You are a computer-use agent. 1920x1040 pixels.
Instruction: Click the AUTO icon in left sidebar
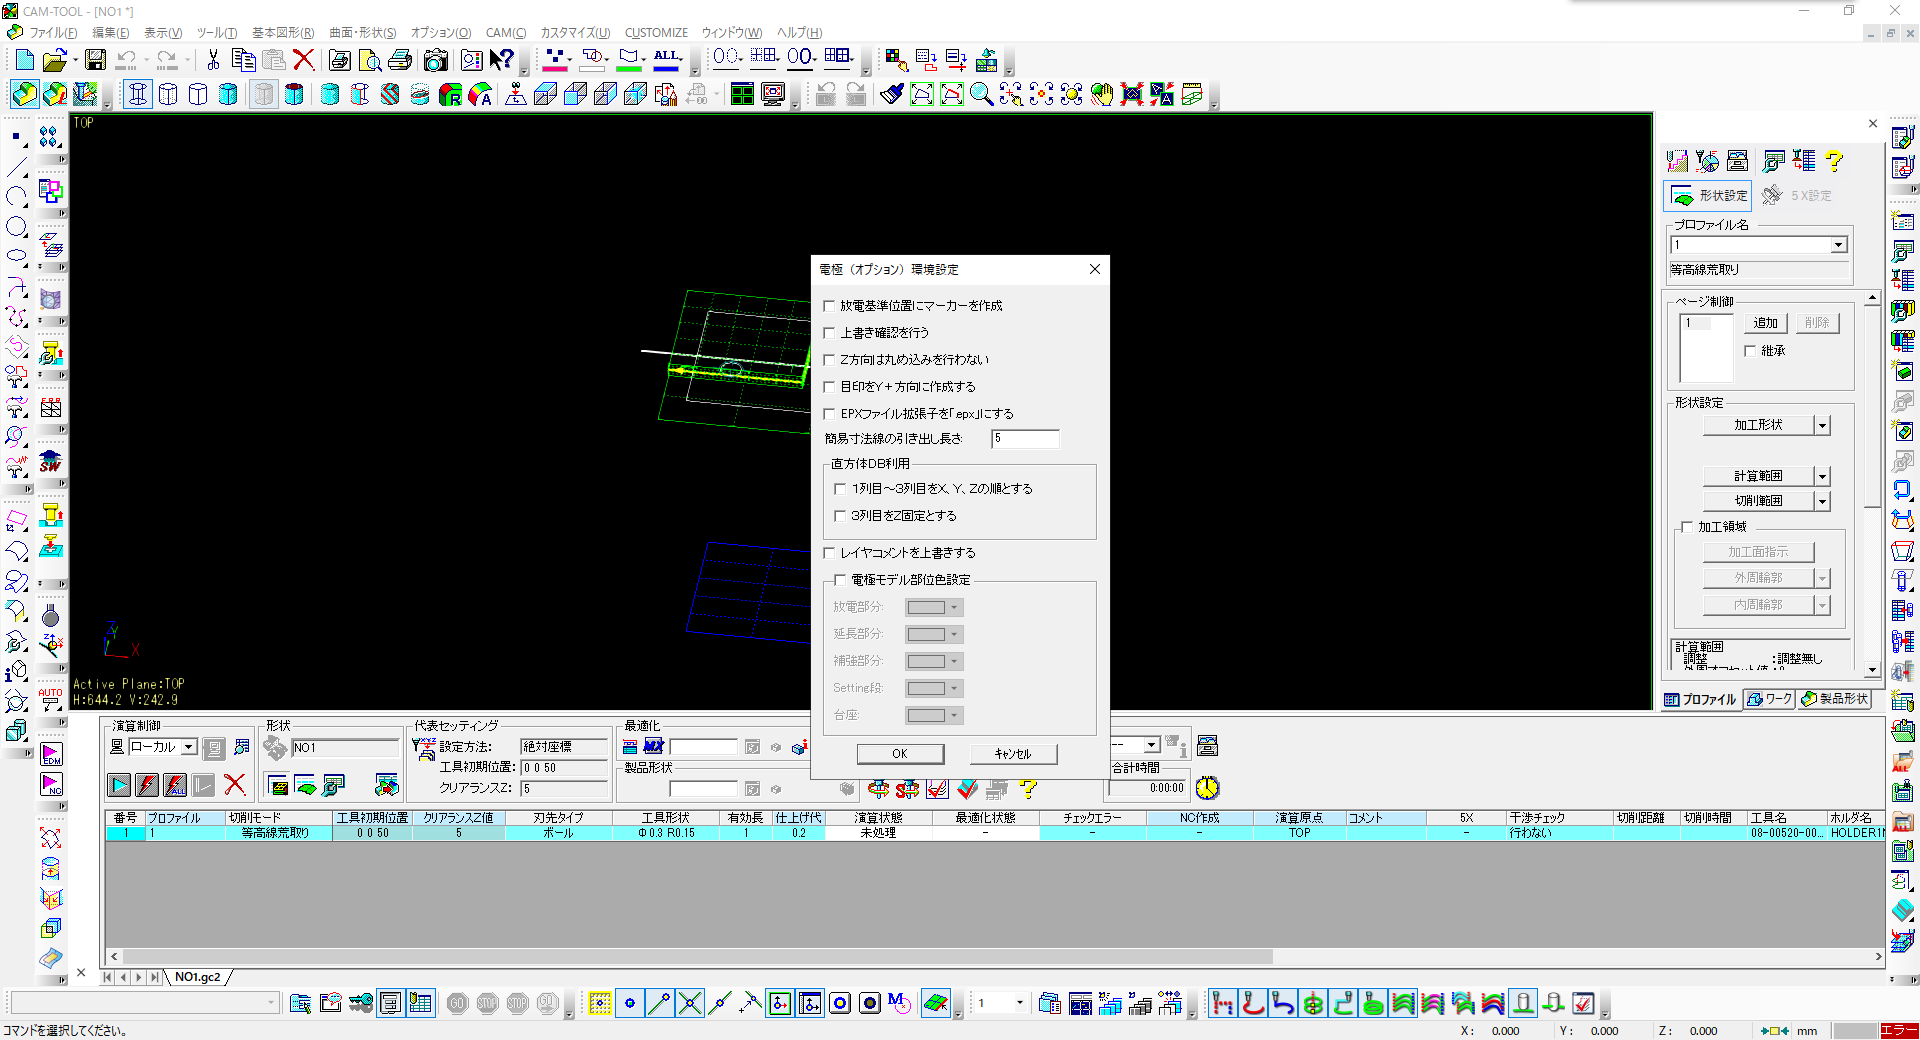coord(51,698)
